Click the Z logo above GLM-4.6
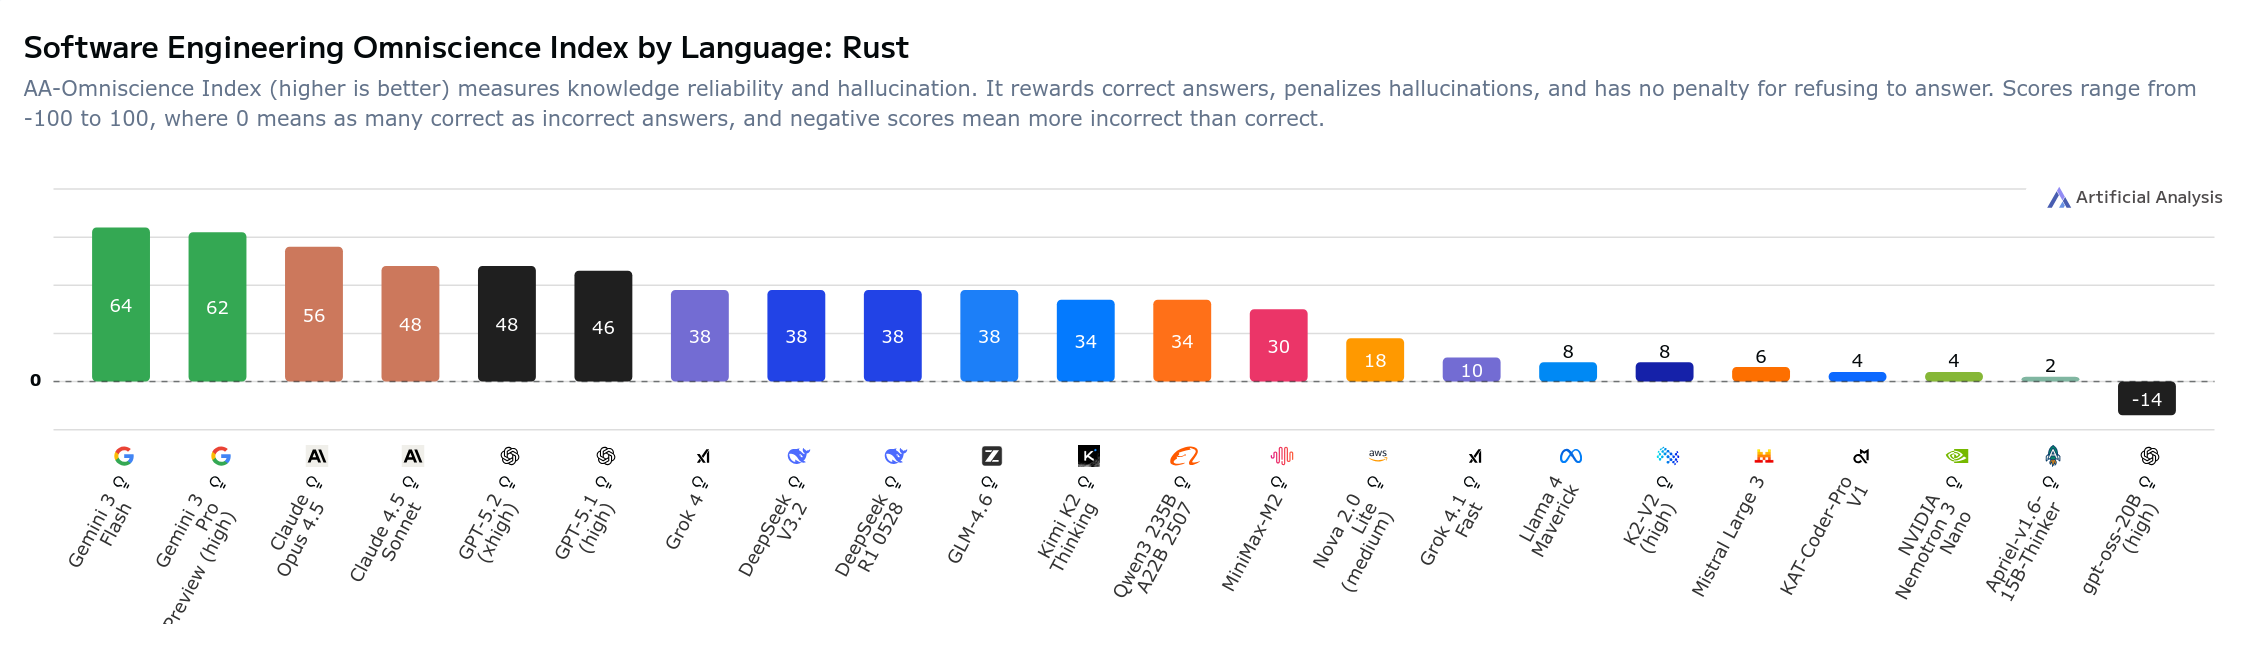Screen dimensions: 2253x648 tap(991, 456)
